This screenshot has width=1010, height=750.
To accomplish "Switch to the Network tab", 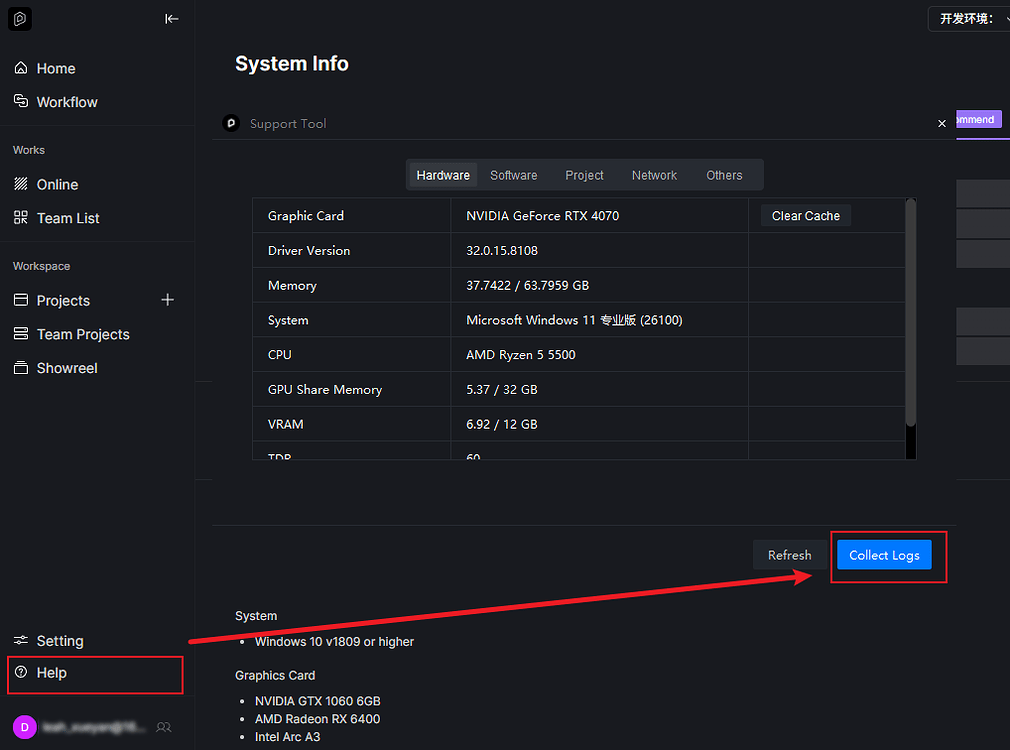I will tap(654, 175).
